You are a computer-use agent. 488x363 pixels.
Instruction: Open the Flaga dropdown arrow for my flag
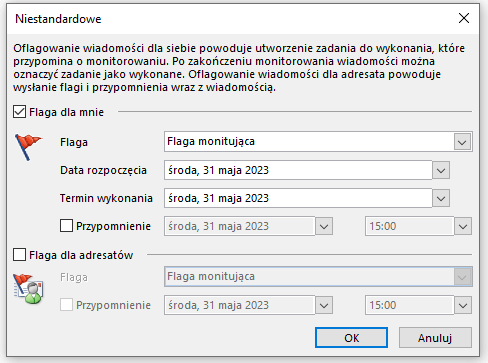pyautogui.click(x=462, y=142)
